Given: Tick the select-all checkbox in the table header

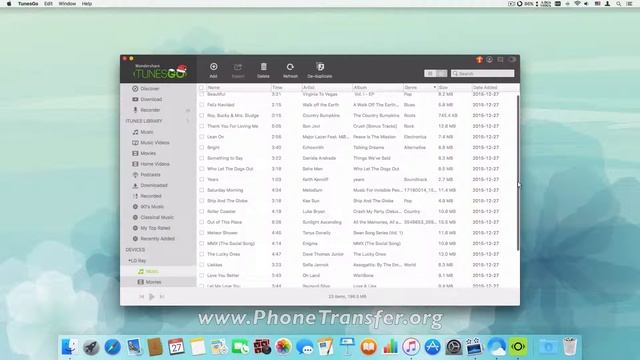Looking at the screenshot, I should pyautogui.click(x=201, y=87).
